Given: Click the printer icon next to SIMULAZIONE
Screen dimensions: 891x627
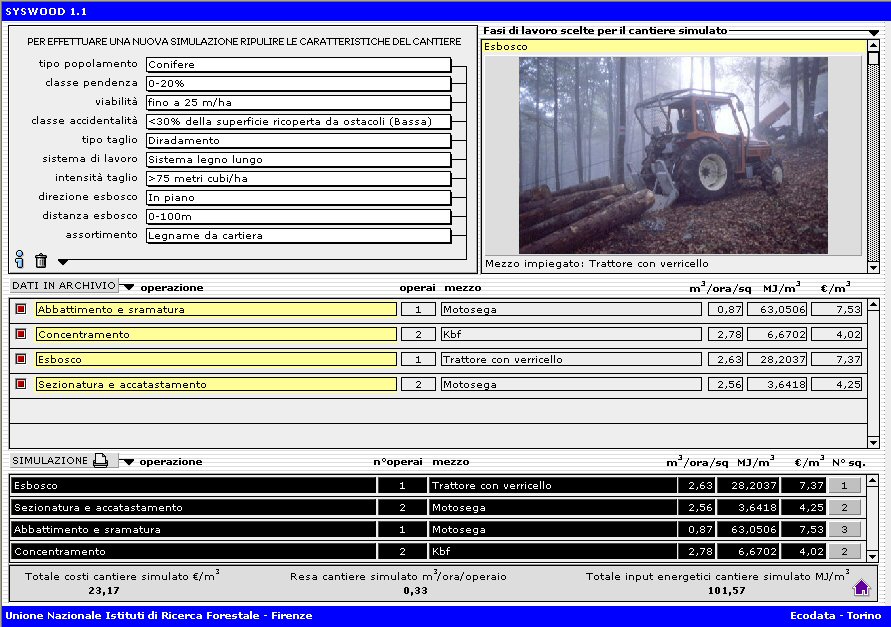Looking at the screenshot, I should (100, 461).
